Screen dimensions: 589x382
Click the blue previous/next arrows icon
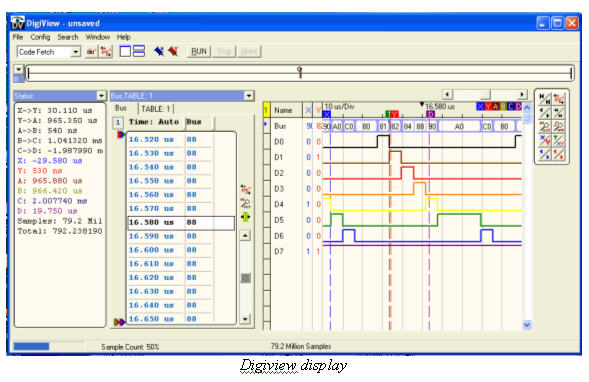[544, 154]
